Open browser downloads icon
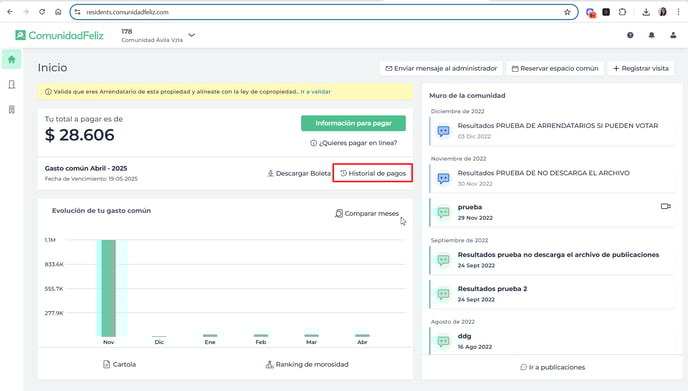Viewport: 688px width, 391px height. pyautogui.click(x=646, y=12)
